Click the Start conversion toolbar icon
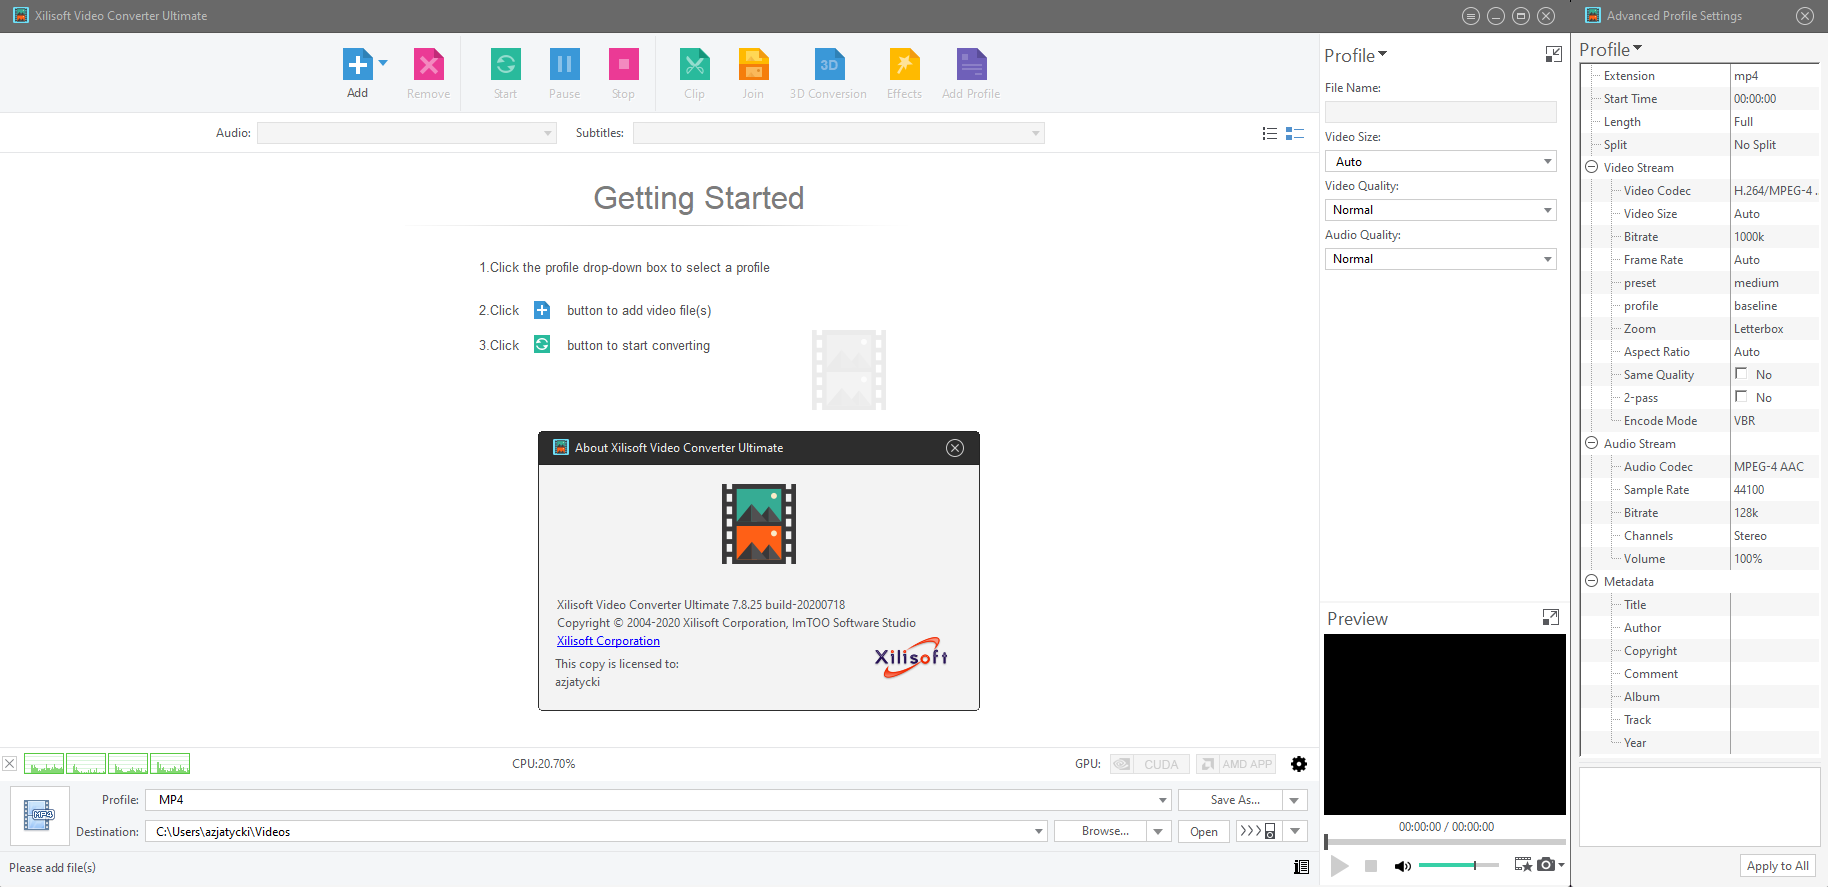The width and height of the screenshot is (1828, 887). pyautogui.click(x=506, y=65)
